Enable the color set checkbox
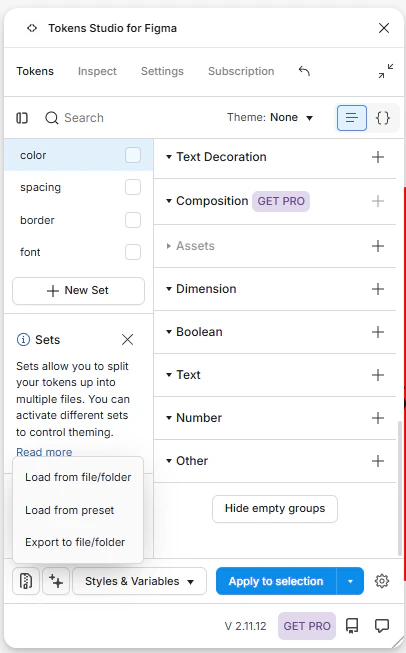This screenshot has height=653, width=406. pos(133,155)
